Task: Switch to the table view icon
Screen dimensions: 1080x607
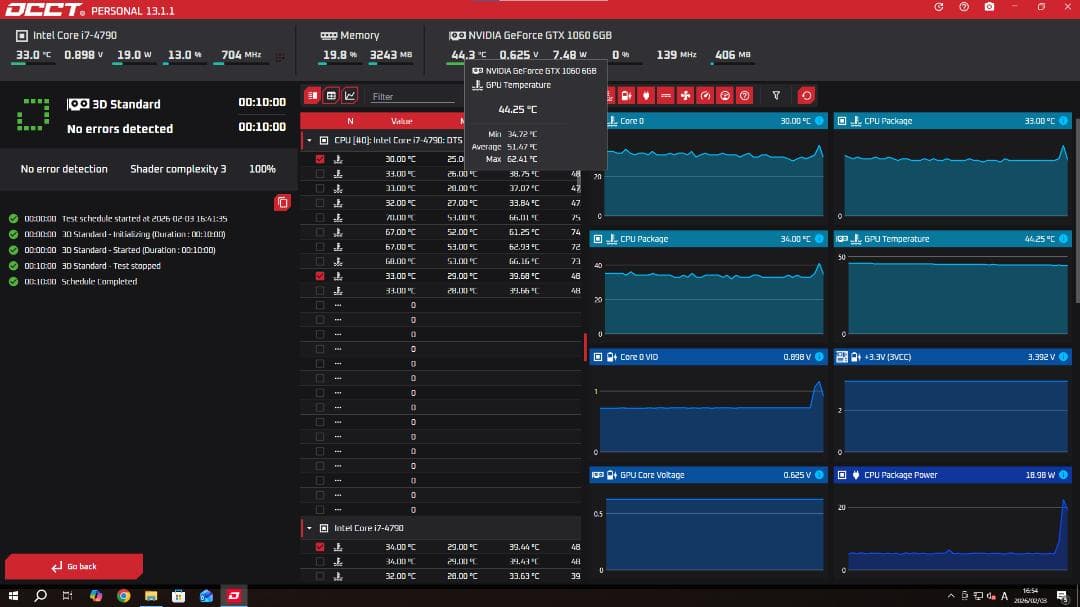Action: (x=331, y=96)
